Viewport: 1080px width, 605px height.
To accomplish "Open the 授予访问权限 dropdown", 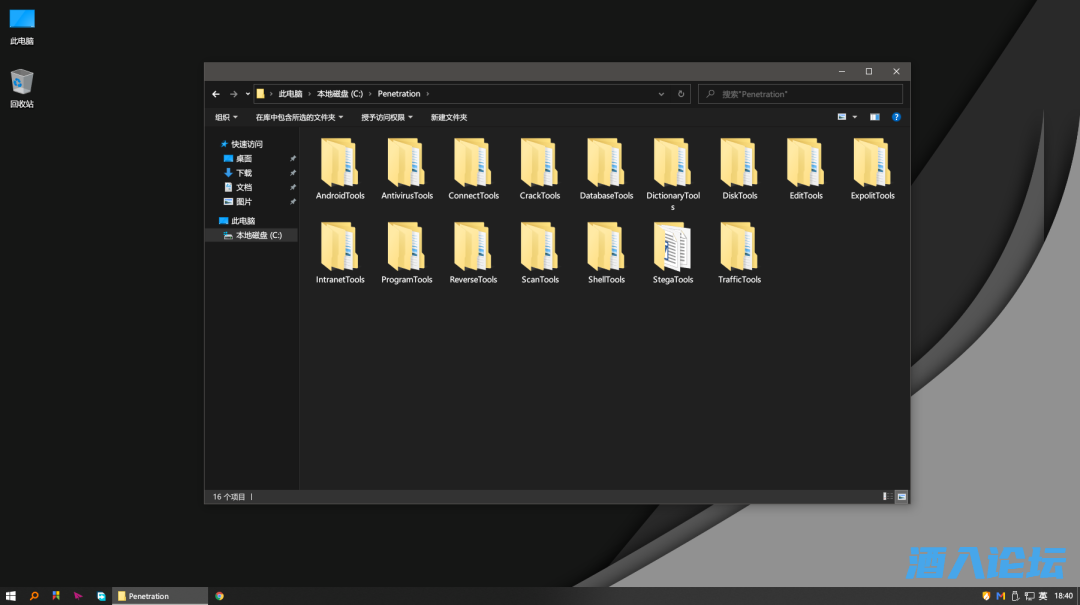I will [386, 117].
